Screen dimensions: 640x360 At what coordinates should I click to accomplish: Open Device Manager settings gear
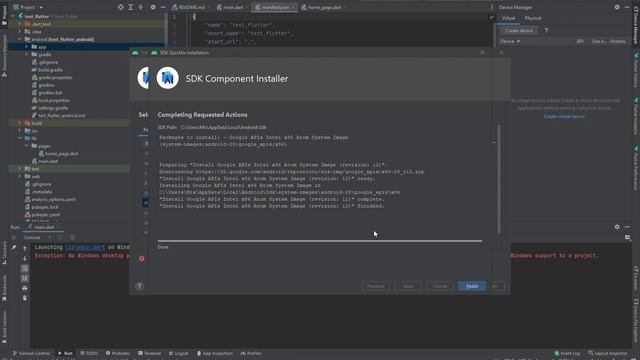coord(617,7)
